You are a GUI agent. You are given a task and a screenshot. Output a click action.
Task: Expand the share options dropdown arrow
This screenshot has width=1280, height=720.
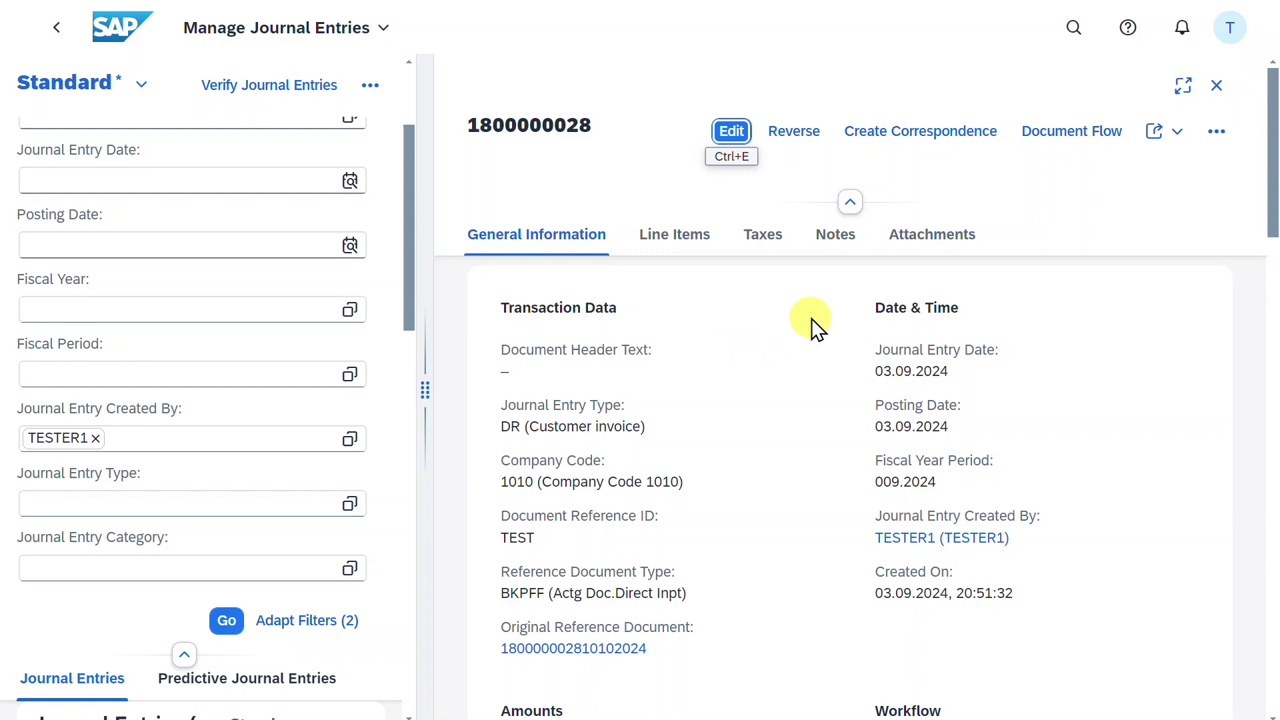1177,131
